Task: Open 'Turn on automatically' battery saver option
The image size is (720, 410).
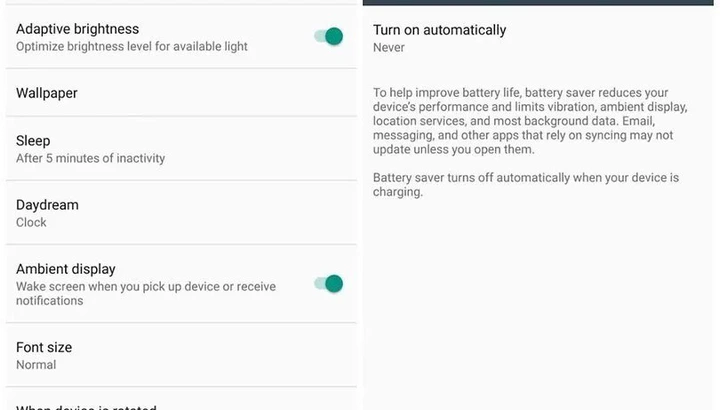Action: coord(538,38)
